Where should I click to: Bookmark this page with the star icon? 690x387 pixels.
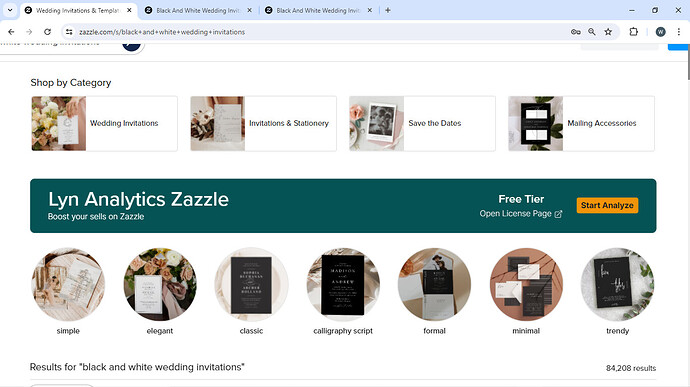click(x=608, y=32)
